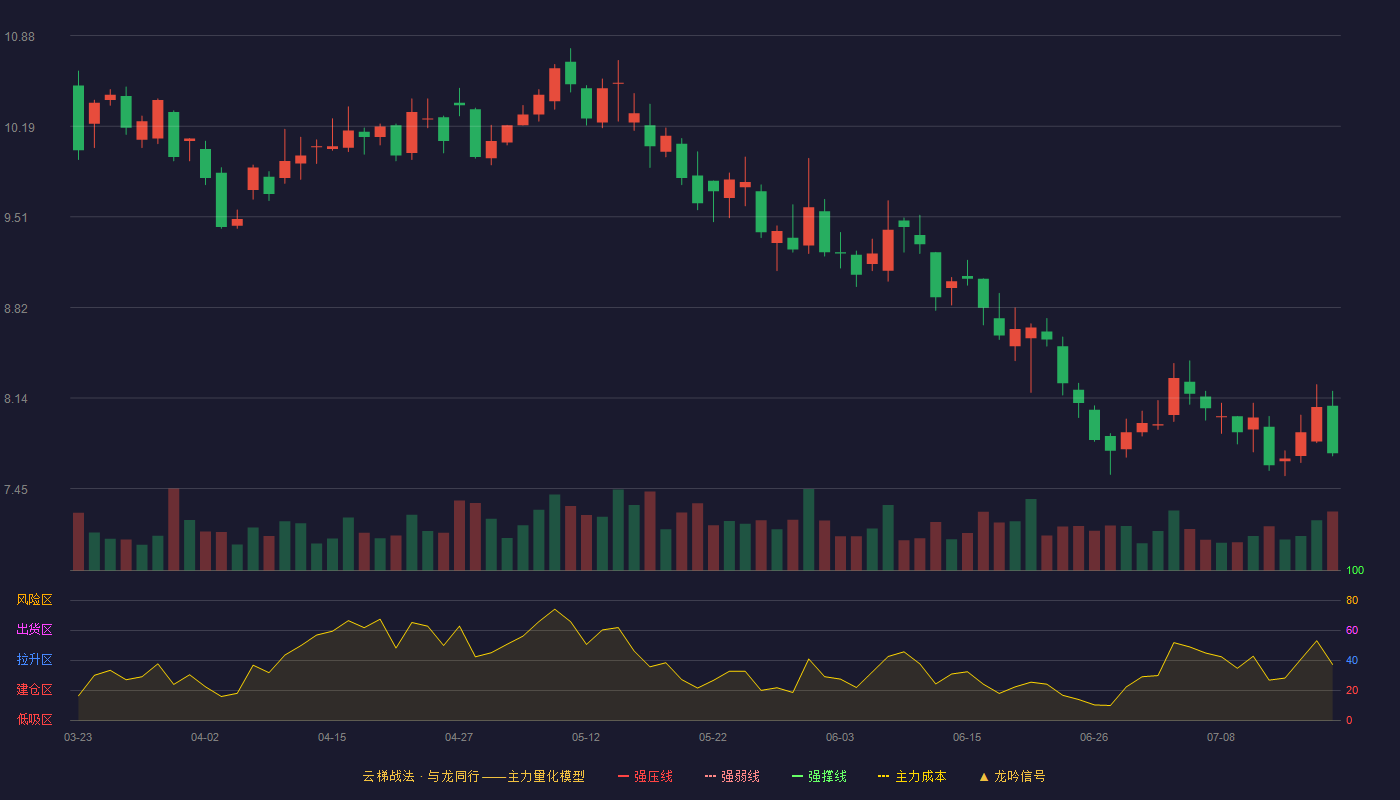The image size is (1400, 800).
Task: Click the 07-08 date axis label
Action: [1221, 738]
